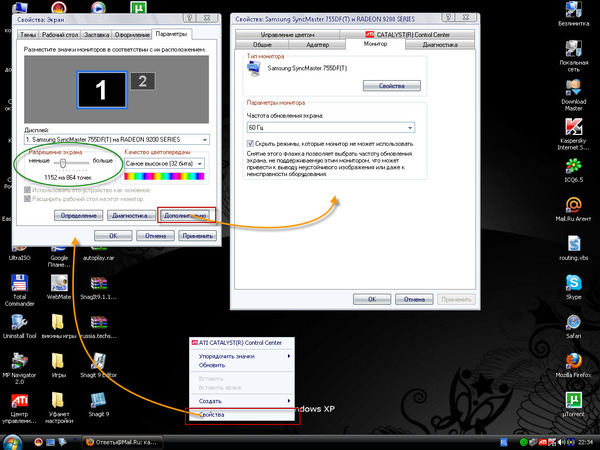Open the Total Commander desktop icon

point(19,284)
